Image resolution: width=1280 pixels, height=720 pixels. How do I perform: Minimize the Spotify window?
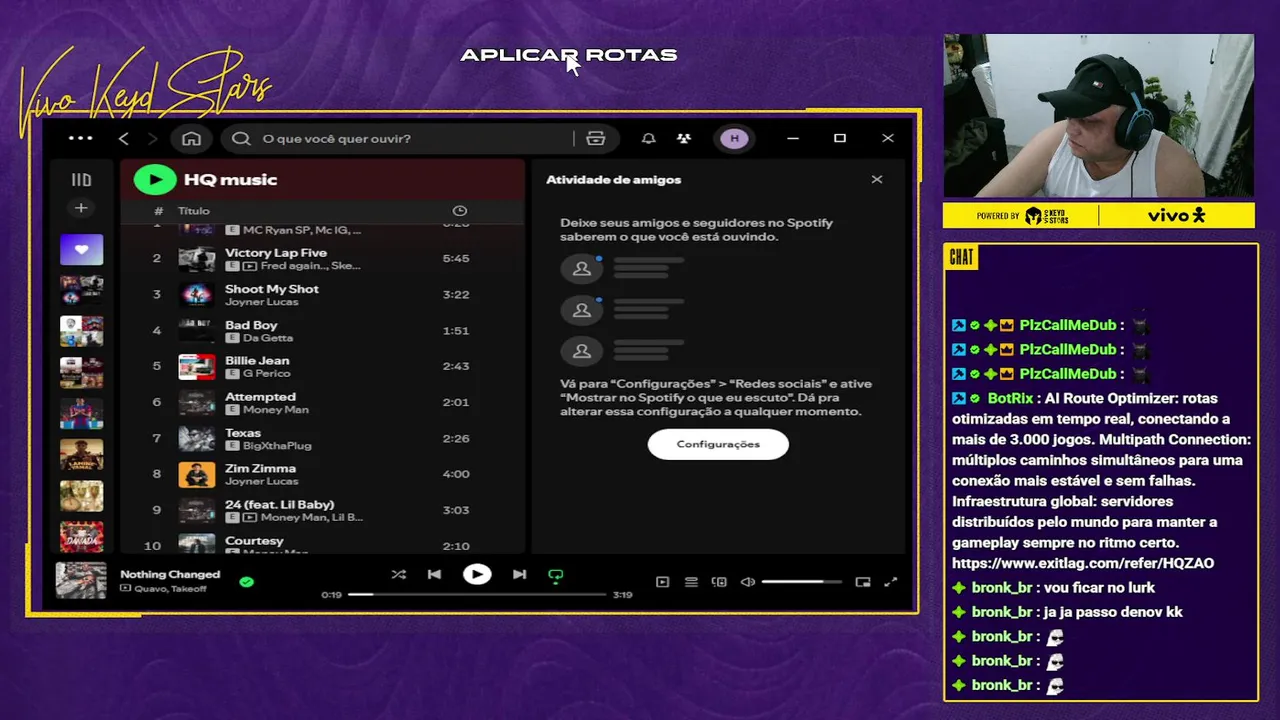tap(793, 138)
